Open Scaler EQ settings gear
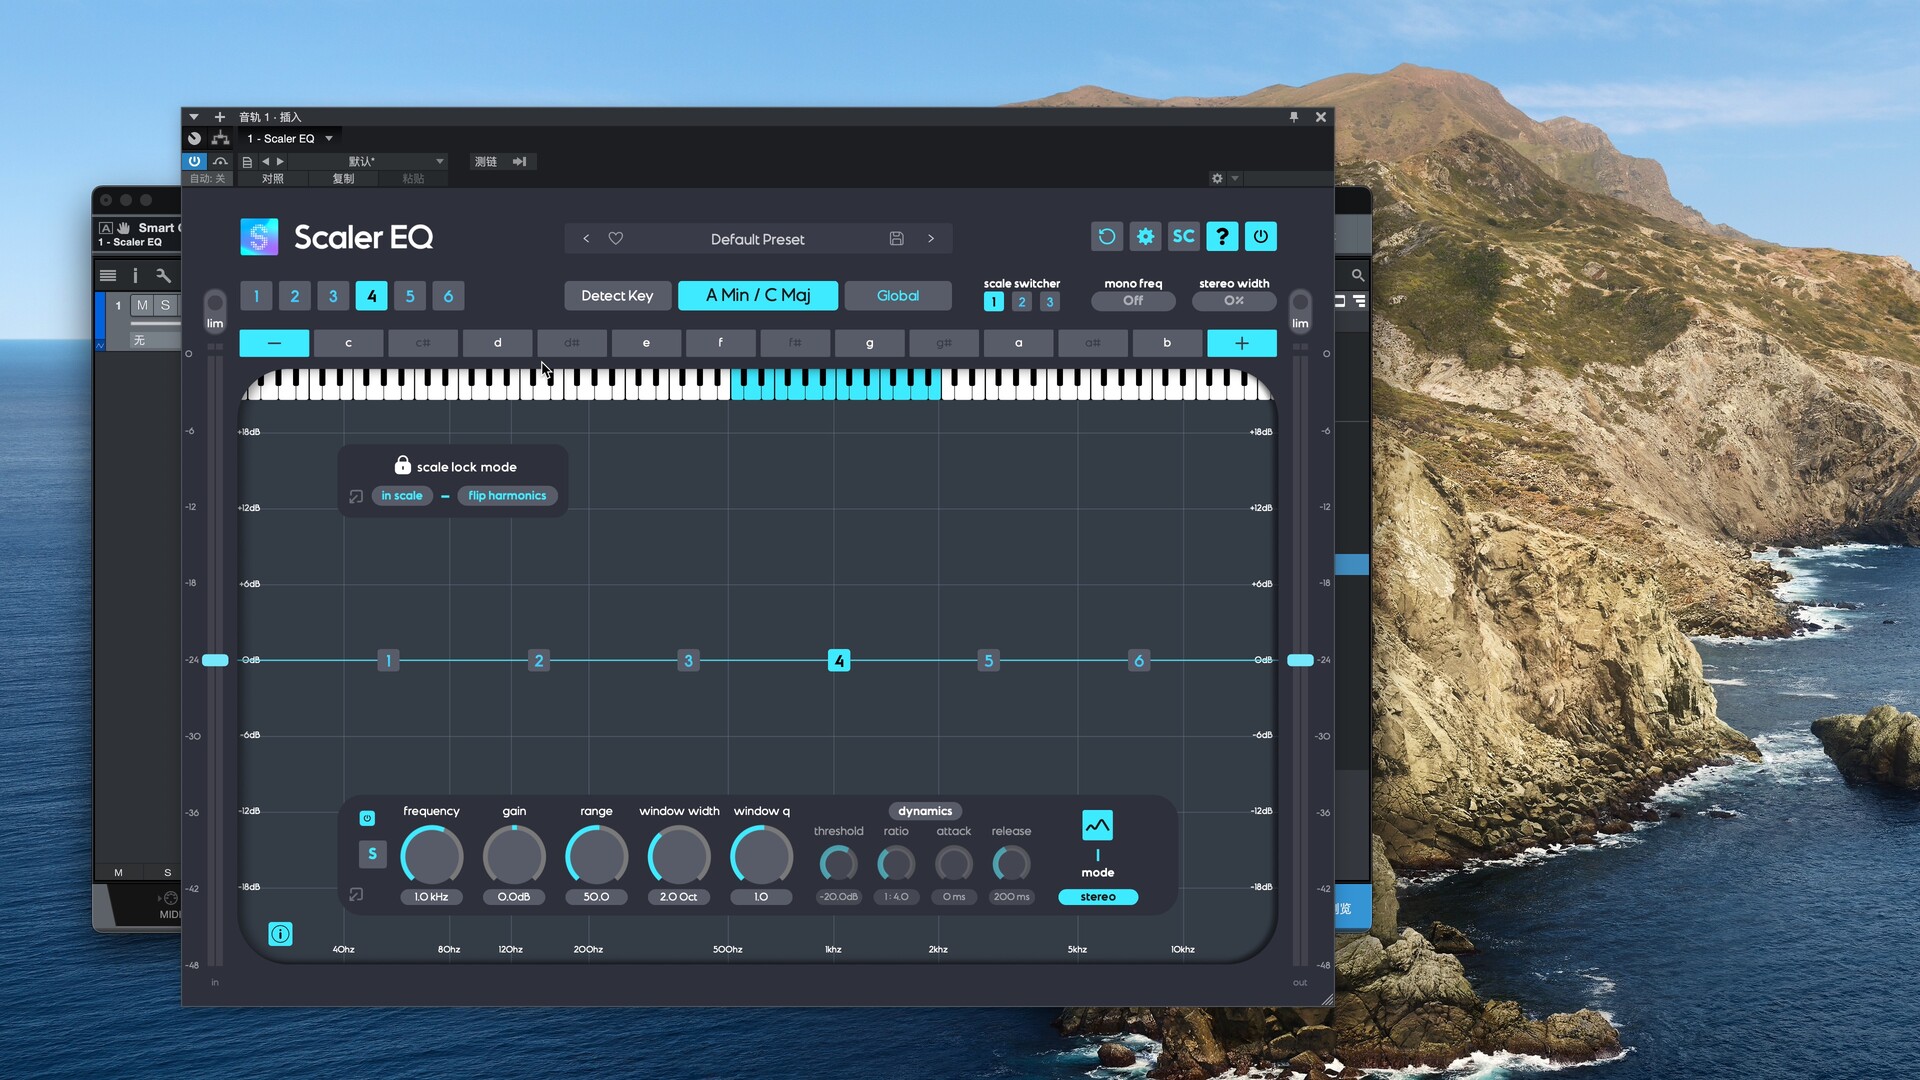This screenshot has height=1080, width=1920. [1145, 237]
